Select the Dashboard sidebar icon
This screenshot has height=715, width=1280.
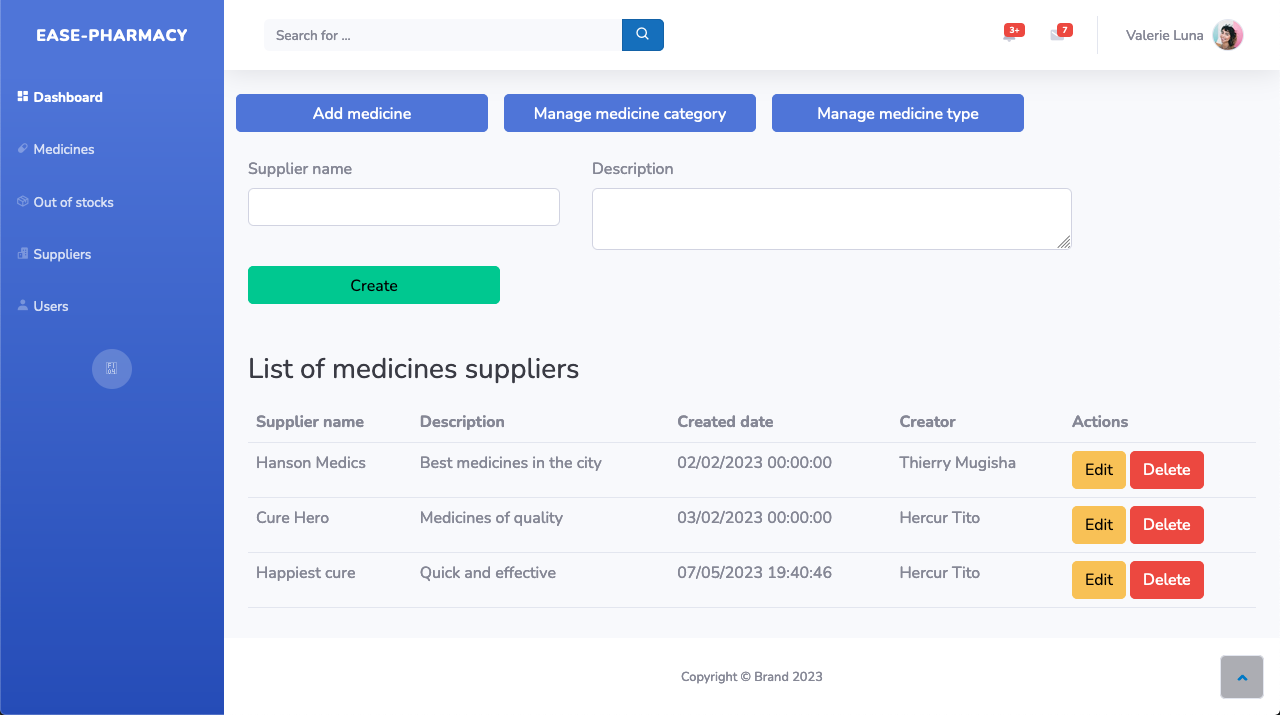click(20, 96)
